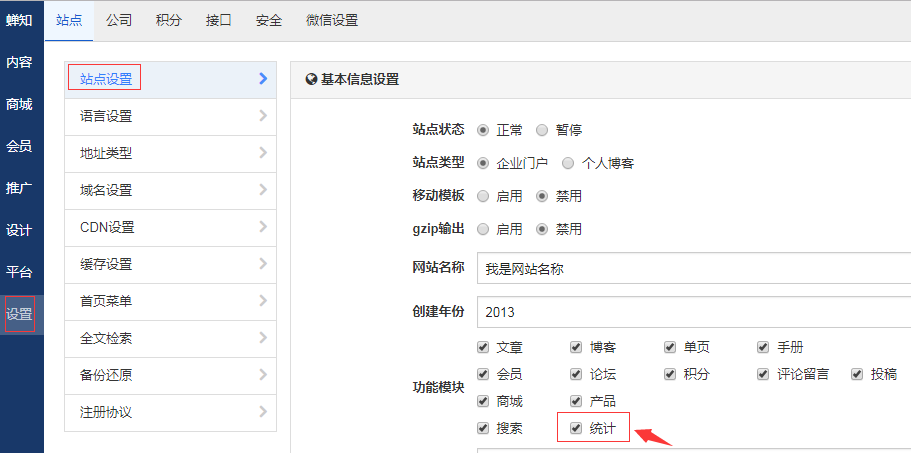Toggle the 文章 module checkbox
This screenshot has width=911, height=453.
pos(483,347)
